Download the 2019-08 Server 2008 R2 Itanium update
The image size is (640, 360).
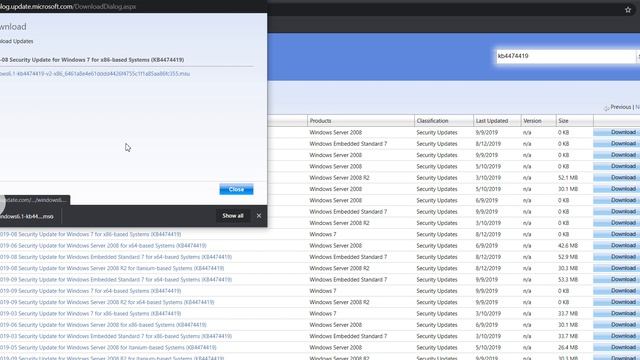pyautogui.click(x=616, y=268)
